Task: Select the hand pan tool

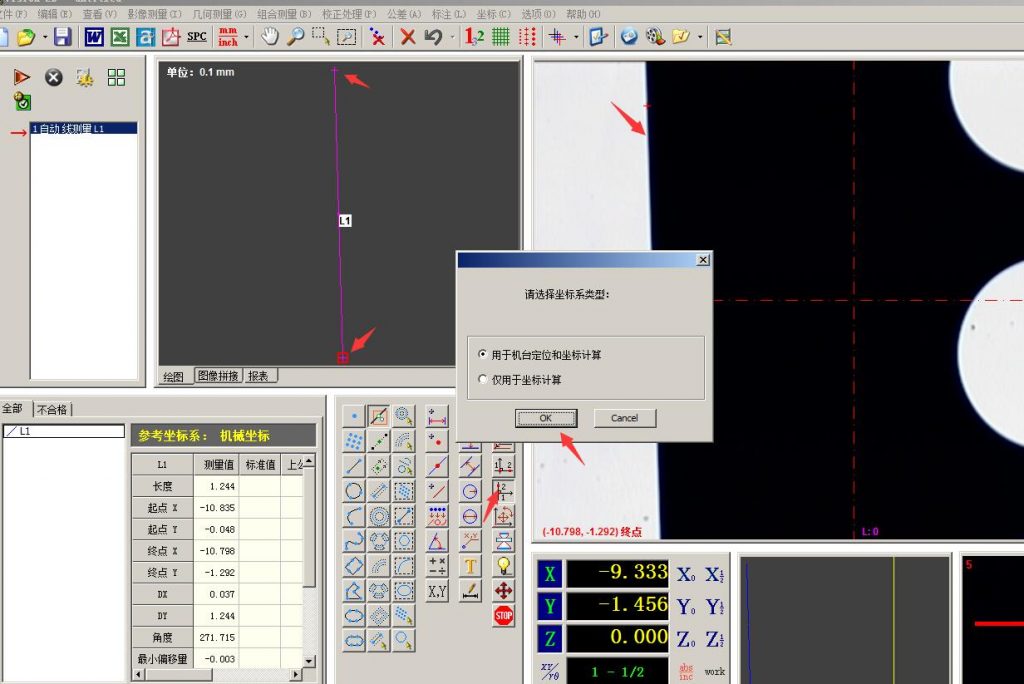Action: pyautogui.click(x=270, y=37)
